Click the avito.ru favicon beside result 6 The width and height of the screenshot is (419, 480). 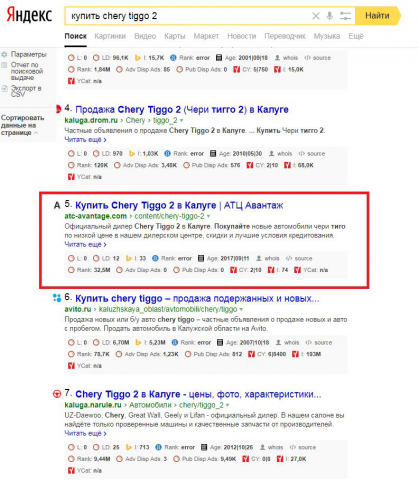[57, 298]
